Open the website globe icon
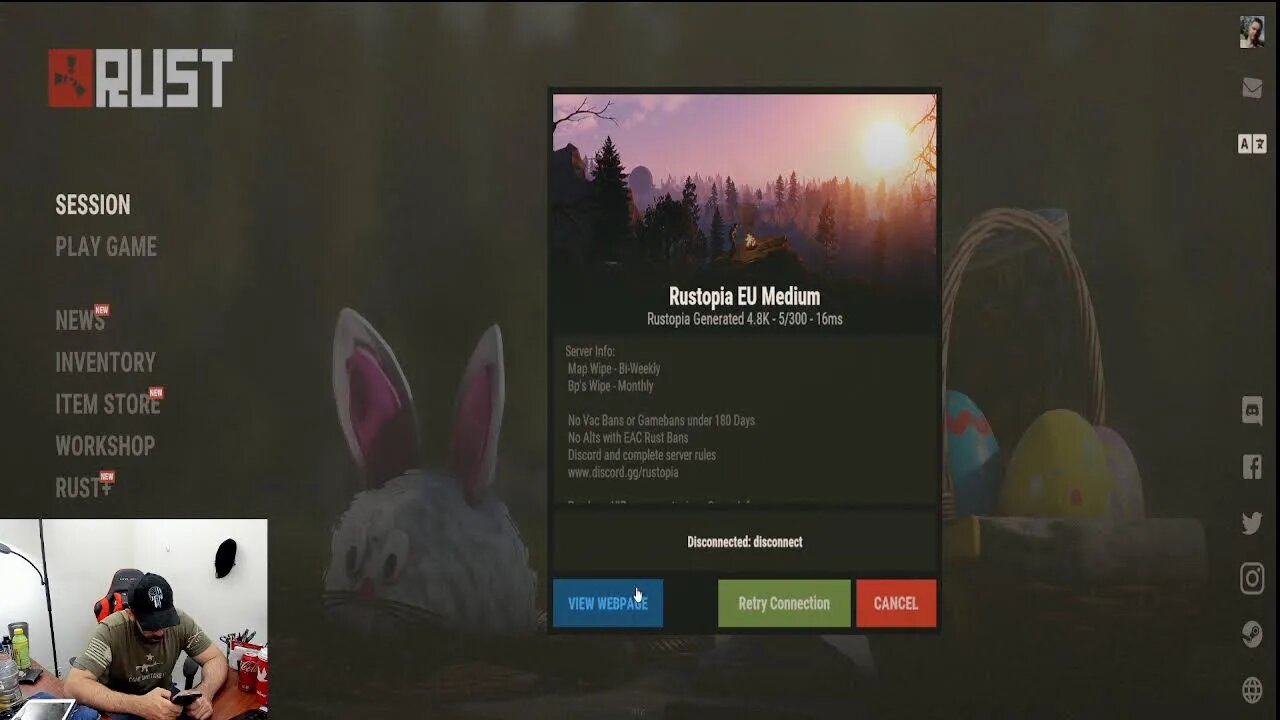The image size is (1280, 720). (1252, 689)
